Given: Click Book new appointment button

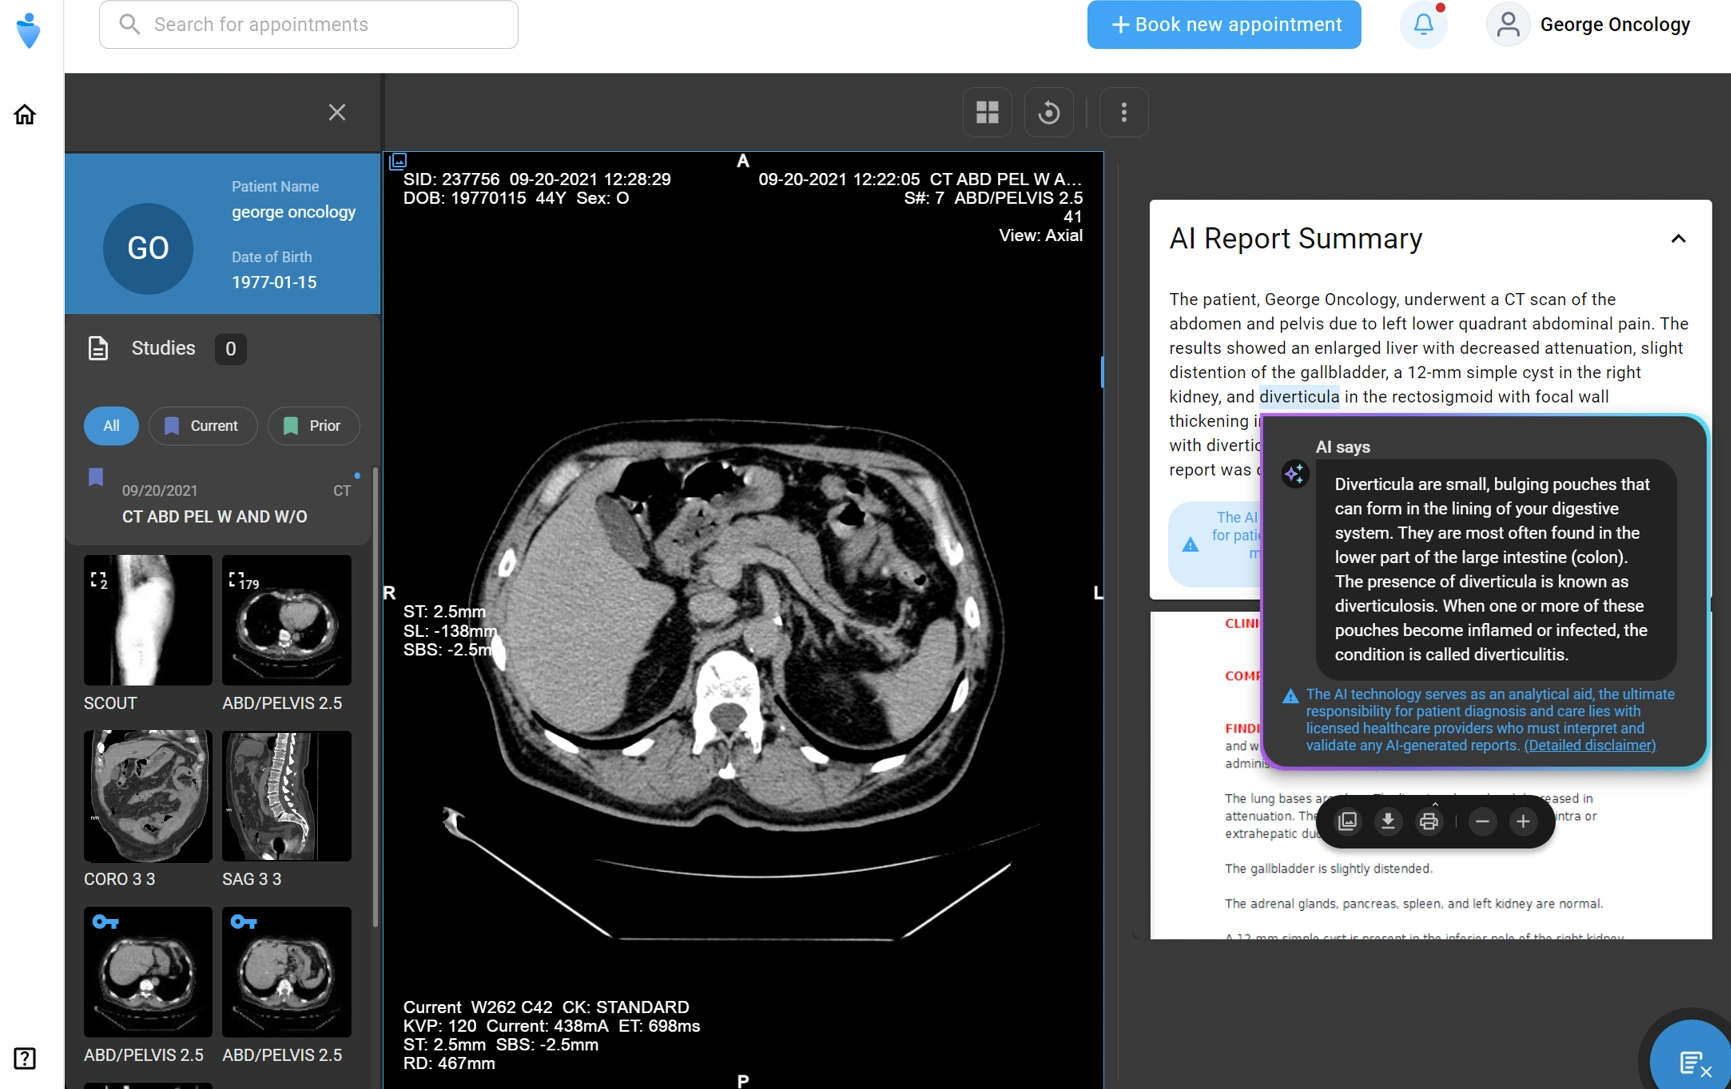Looking at the screenshot, I should point(1224,24).
